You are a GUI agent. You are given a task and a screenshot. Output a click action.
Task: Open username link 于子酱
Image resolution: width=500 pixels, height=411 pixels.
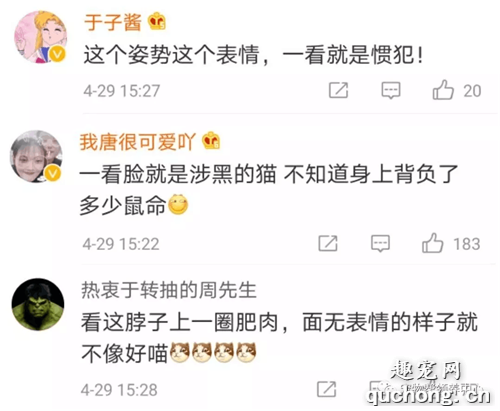pyautogui.click(x=113, y=22)
